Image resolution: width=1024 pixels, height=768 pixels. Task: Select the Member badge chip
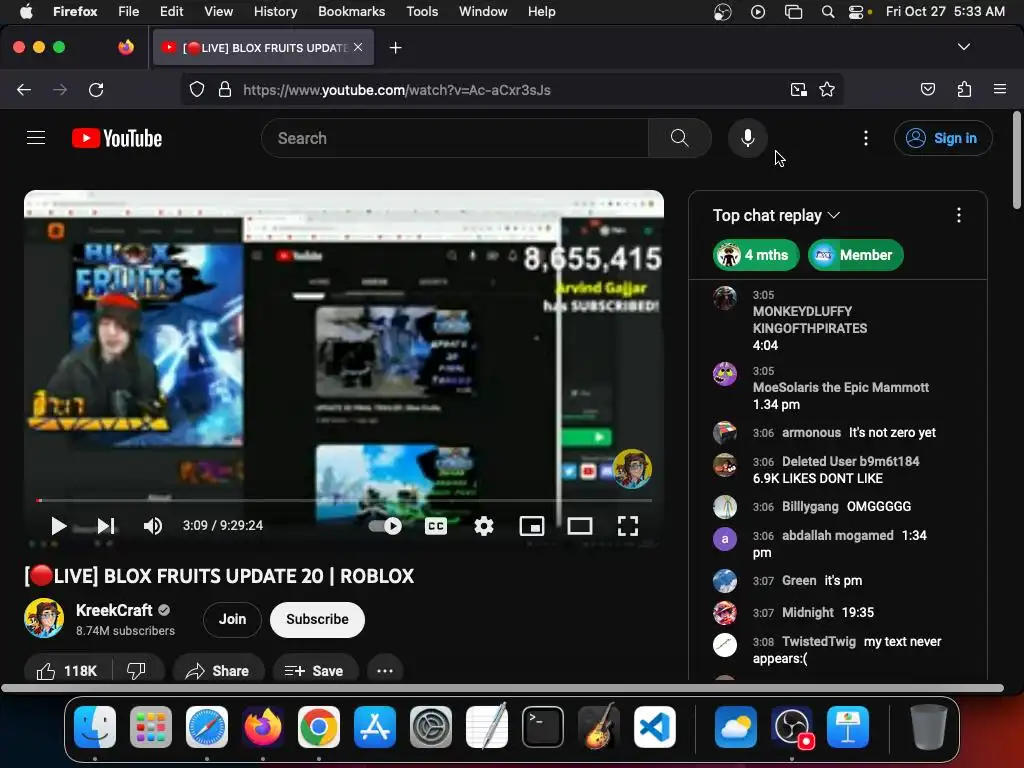pos(856,255)
